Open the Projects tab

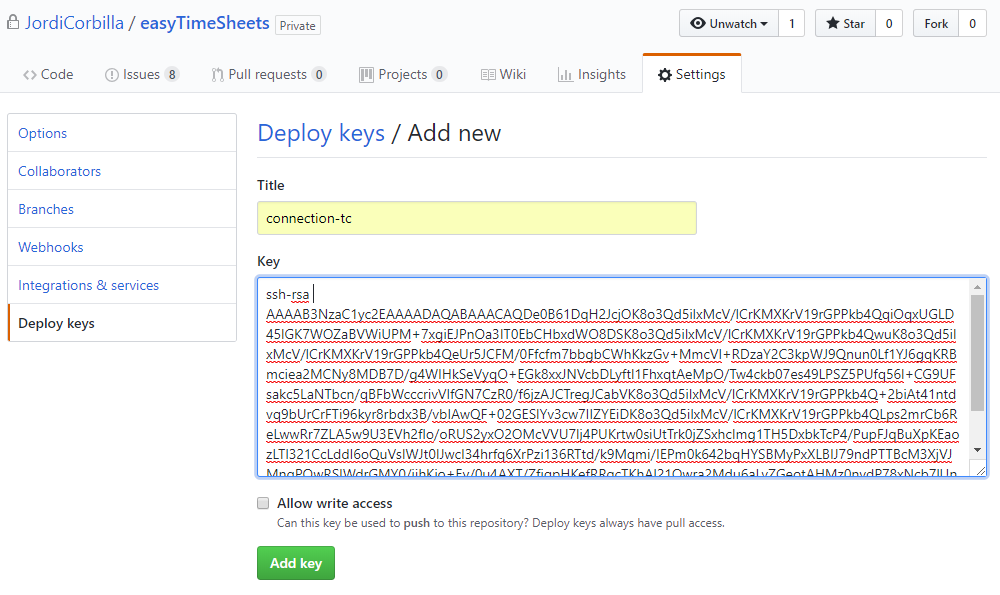click(x=403, y=75)
